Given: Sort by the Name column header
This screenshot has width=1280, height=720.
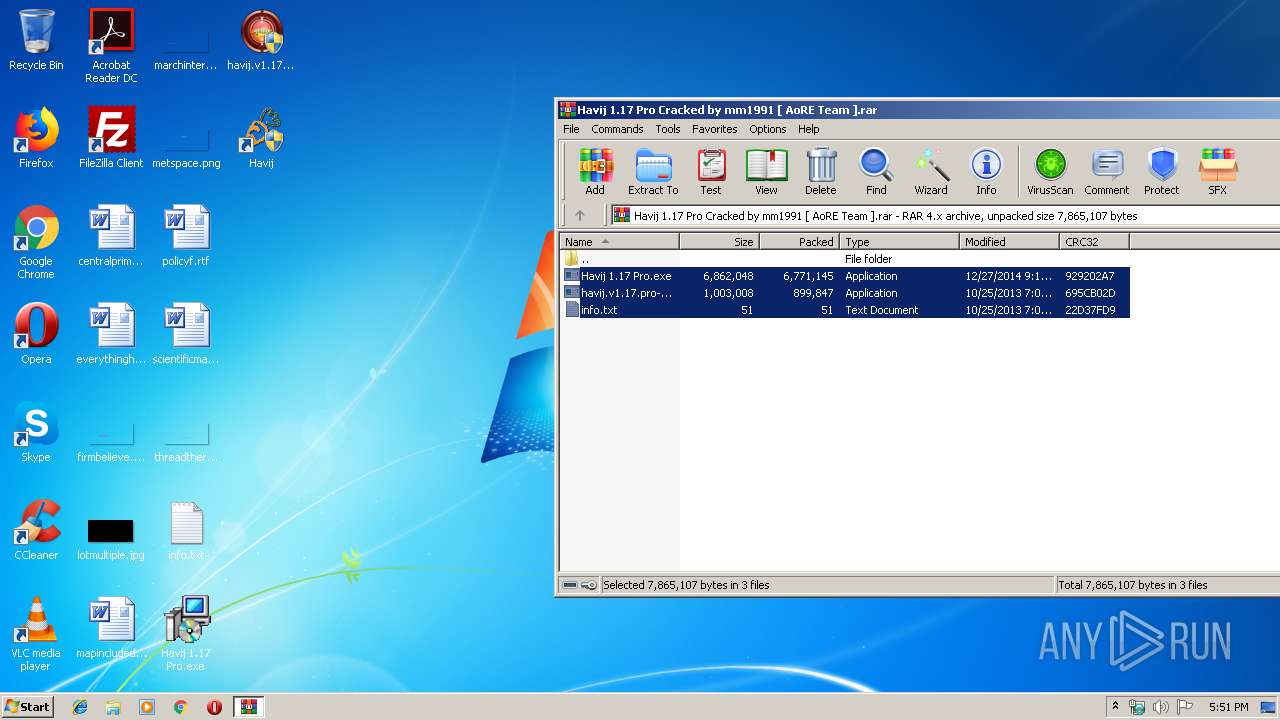Looking at the screenshot, I should pyautogui.click(x=619, y=242).
